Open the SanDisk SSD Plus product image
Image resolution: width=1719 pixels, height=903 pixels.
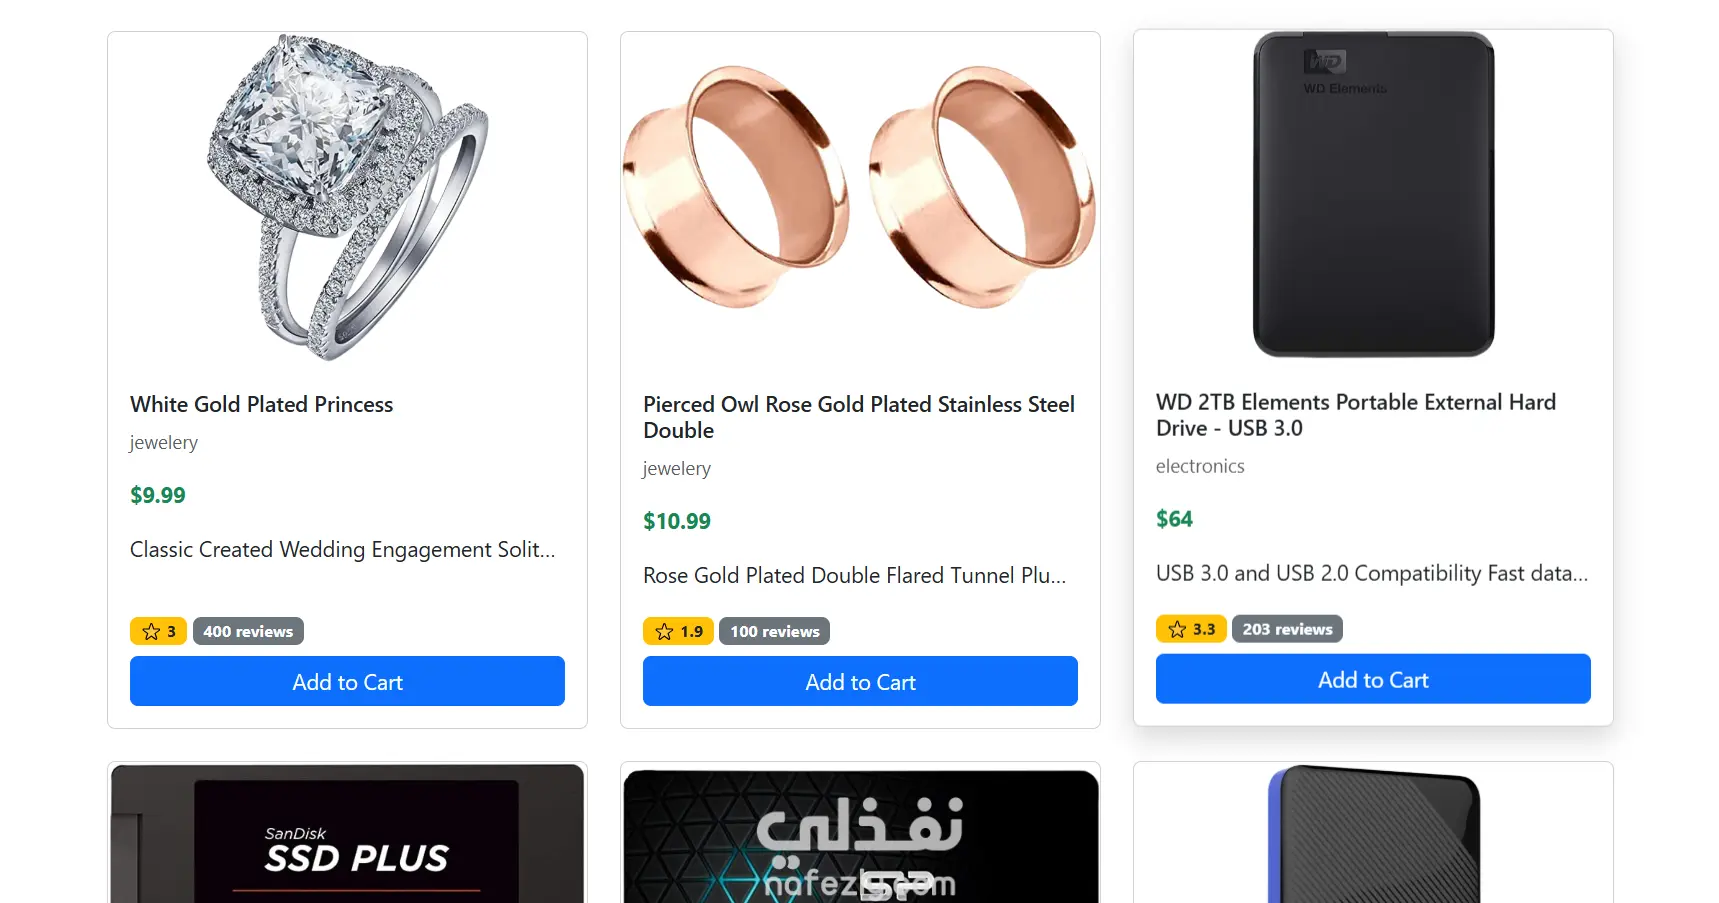click(x=347, y=835)
